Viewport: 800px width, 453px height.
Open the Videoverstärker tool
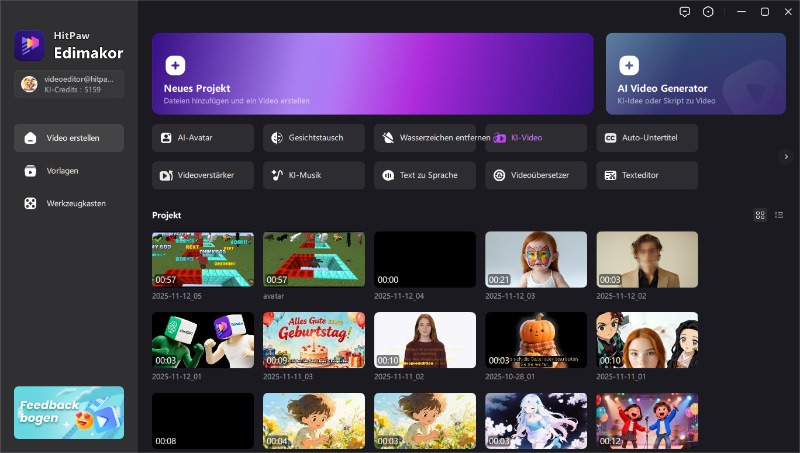point(203,175)
